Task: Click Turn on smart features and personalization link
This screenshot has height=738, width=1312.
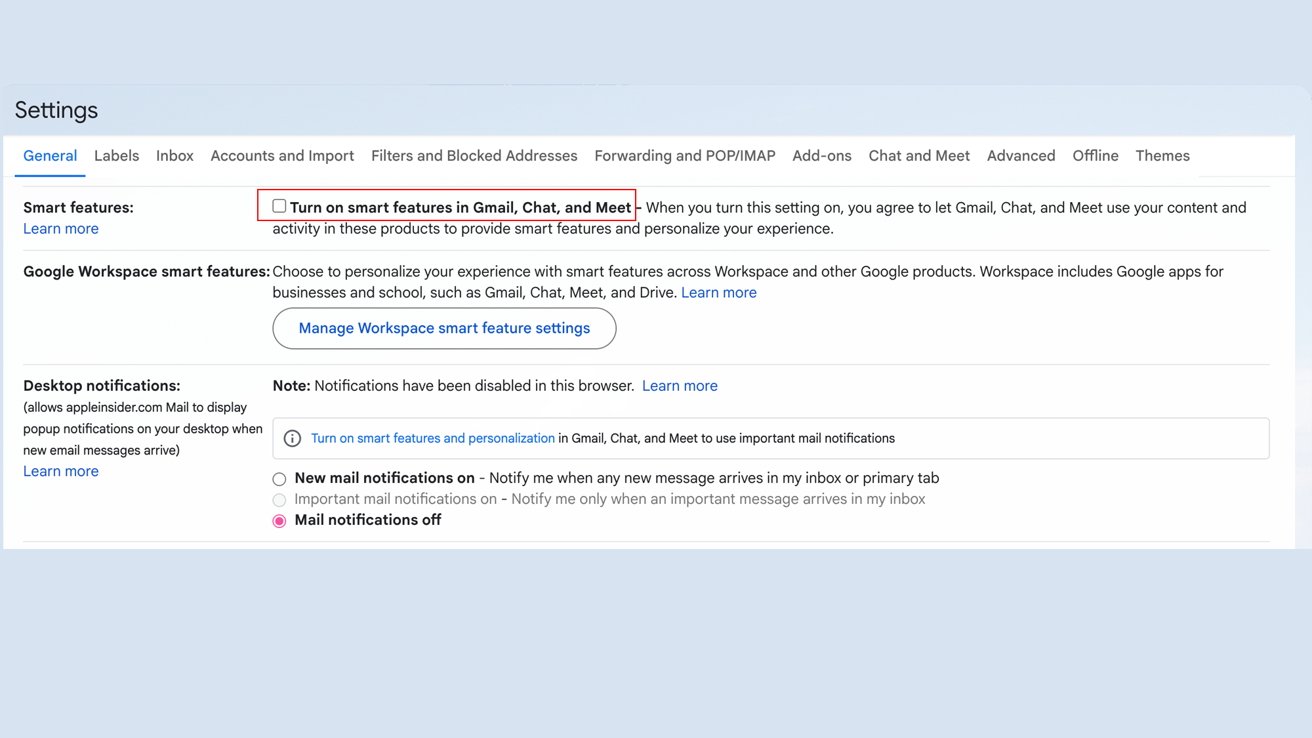Action: click(432, 438)
